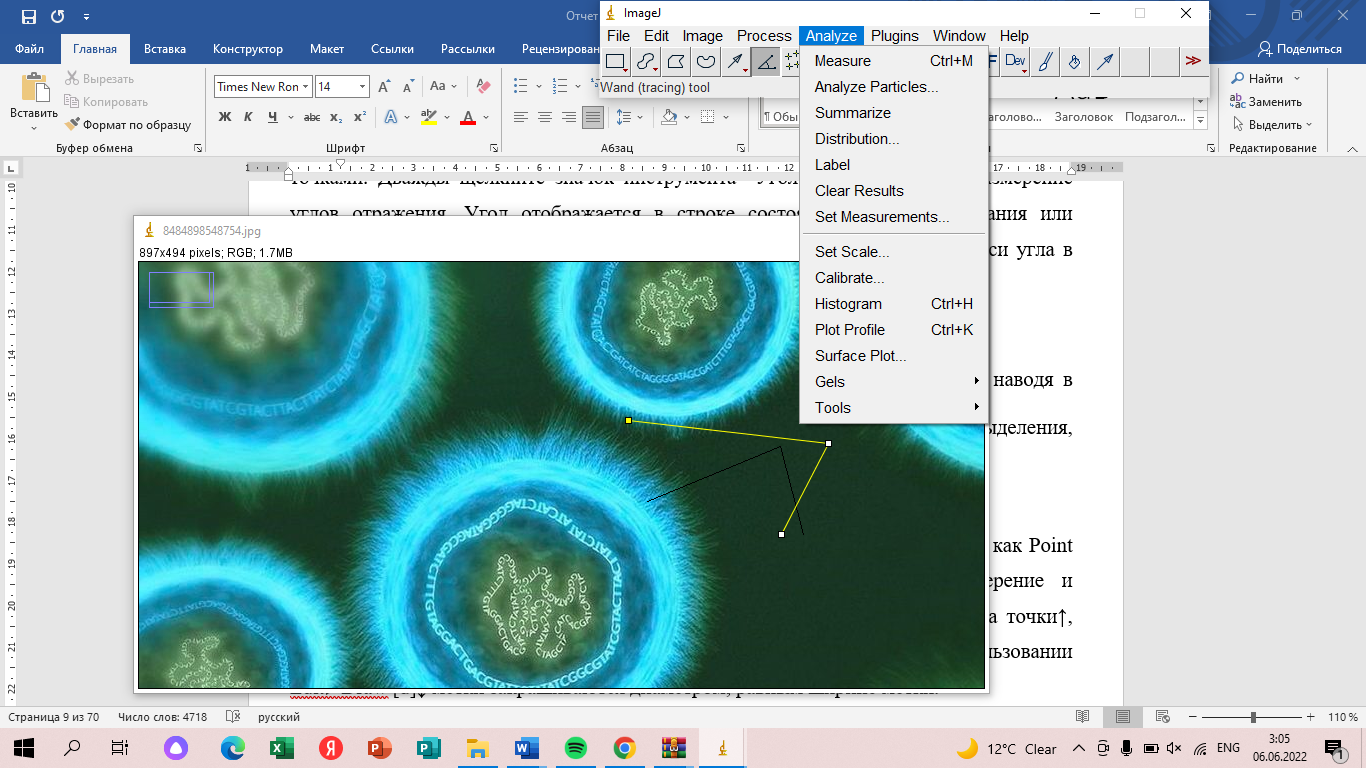Choose Set Scale... in Analyze menu
The height and width of the screenshot is (768, 1366).
pyautogui.click(x=894, y=252)
